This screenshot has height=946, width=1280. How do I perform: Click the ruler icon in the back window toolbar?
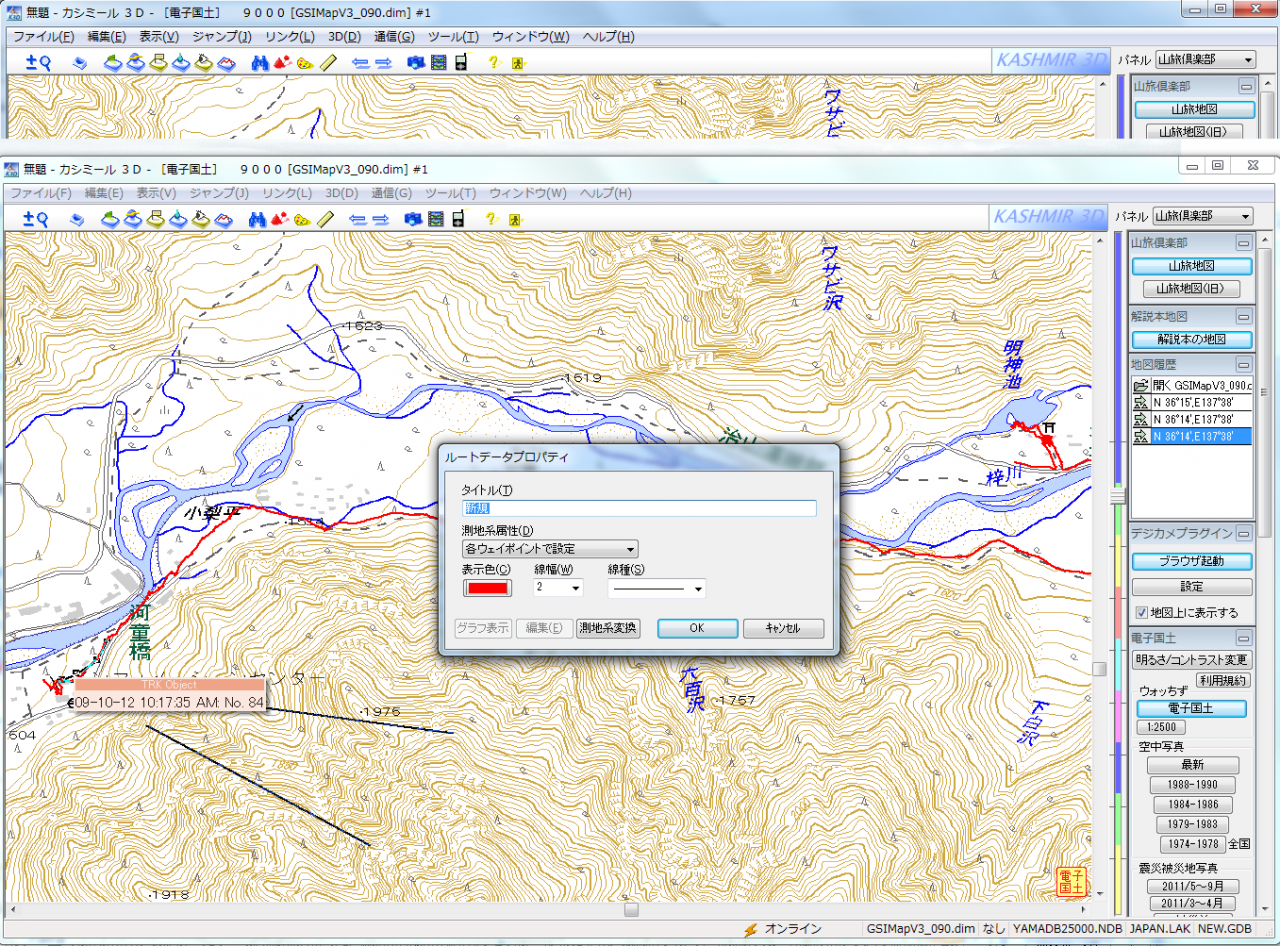coord(326,62)
